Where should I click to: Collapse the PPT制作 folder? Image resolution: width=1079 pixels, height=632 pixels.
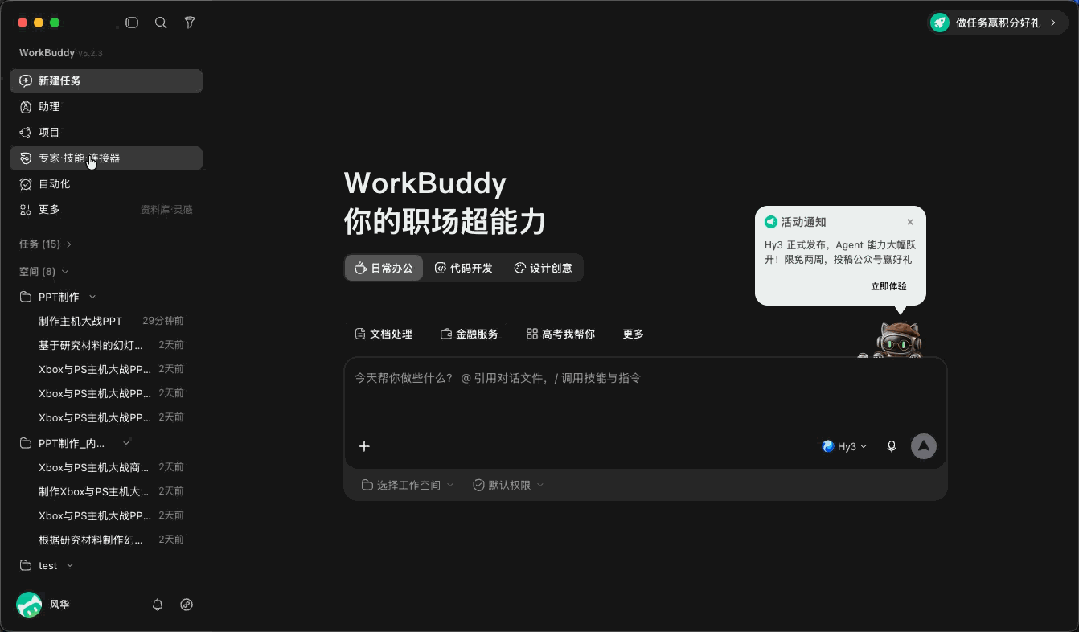[92, 297]
